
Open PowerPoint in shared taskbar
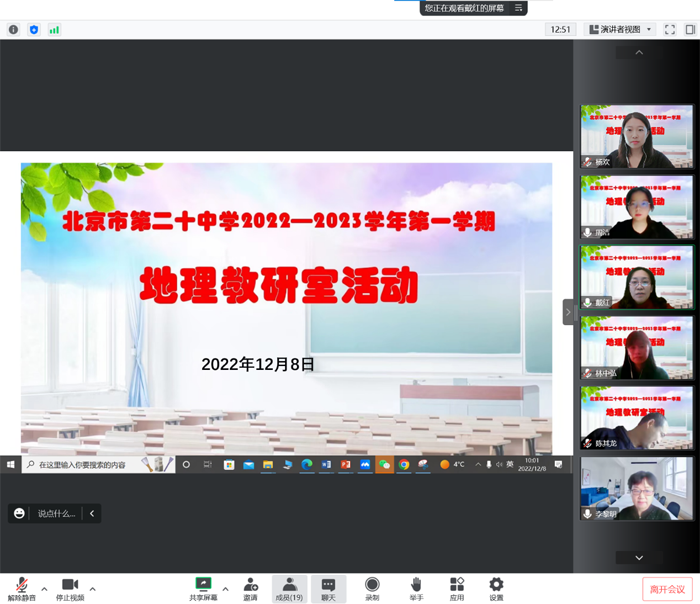(346, 465)
